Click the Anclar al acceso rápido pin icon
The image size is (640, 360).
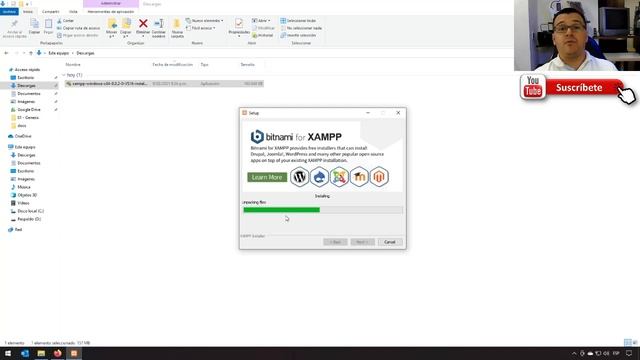15,24
